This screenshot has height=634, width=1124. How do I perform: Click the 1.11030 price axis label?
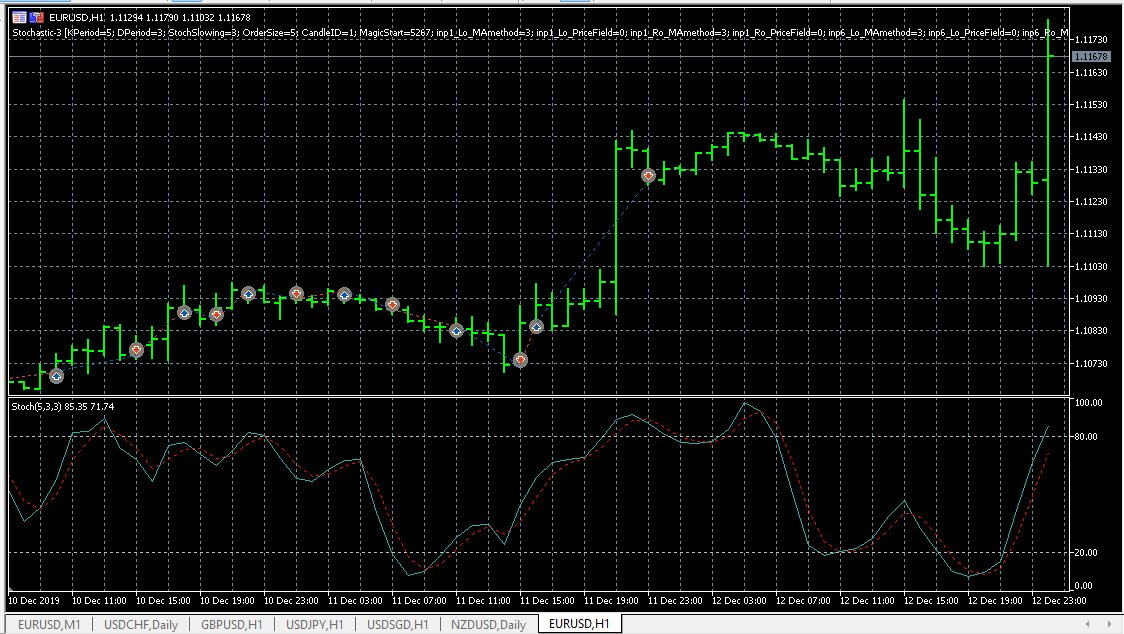1091,266
